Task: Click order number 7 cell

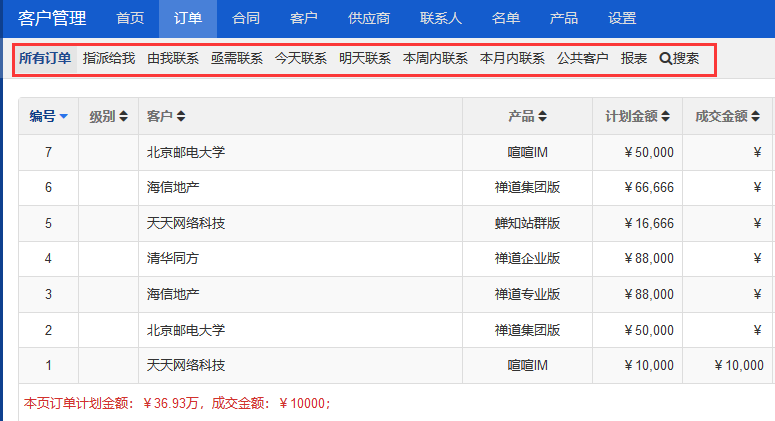Action: click(x=48, y=152)
